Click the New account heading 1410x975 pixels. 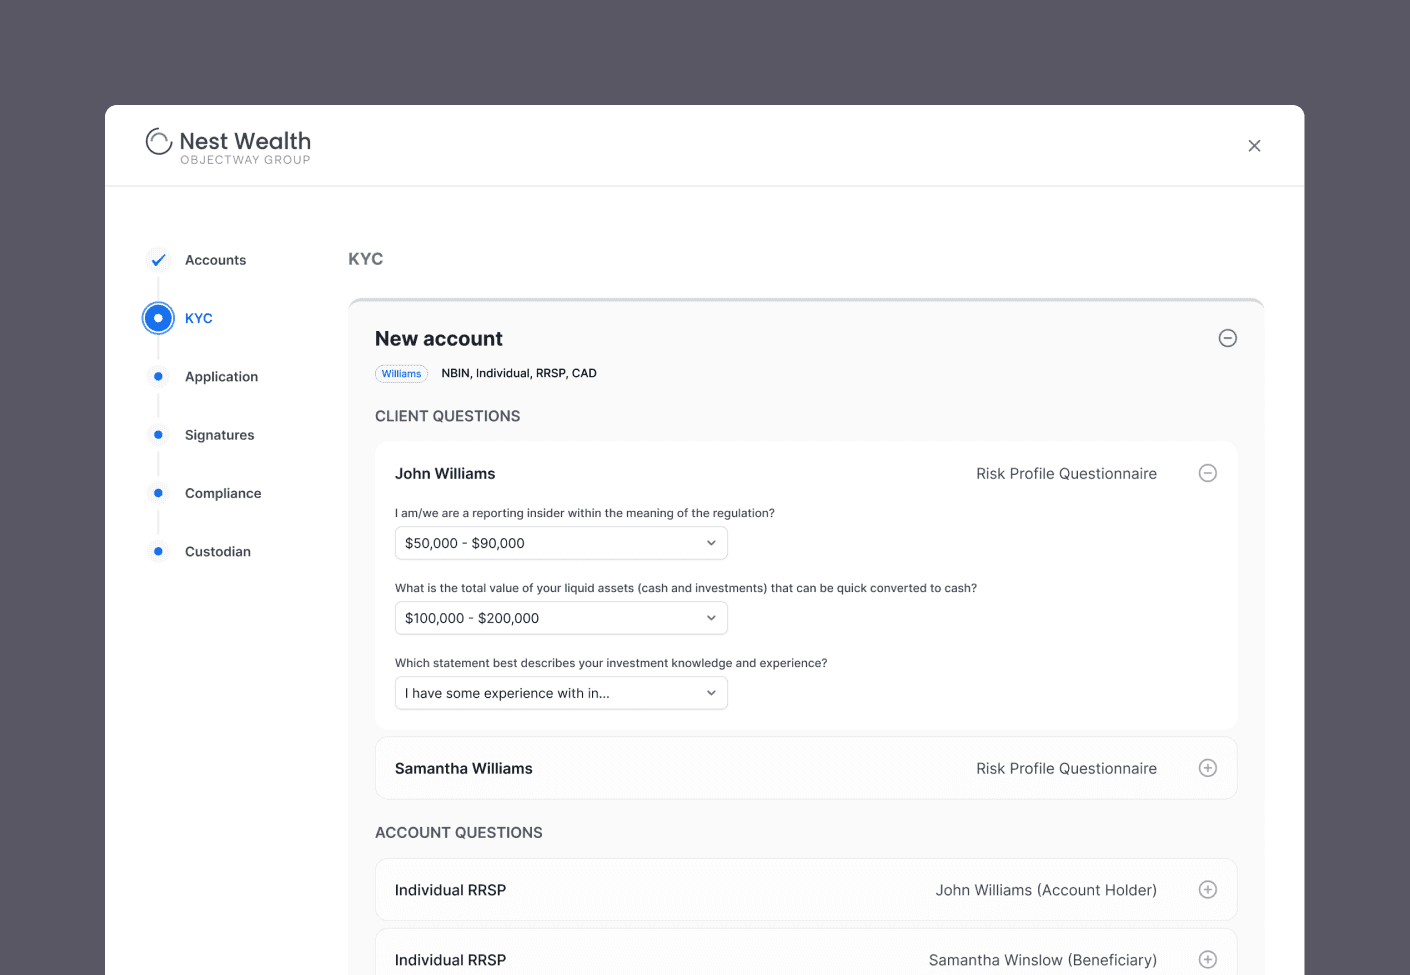[439, 339]
